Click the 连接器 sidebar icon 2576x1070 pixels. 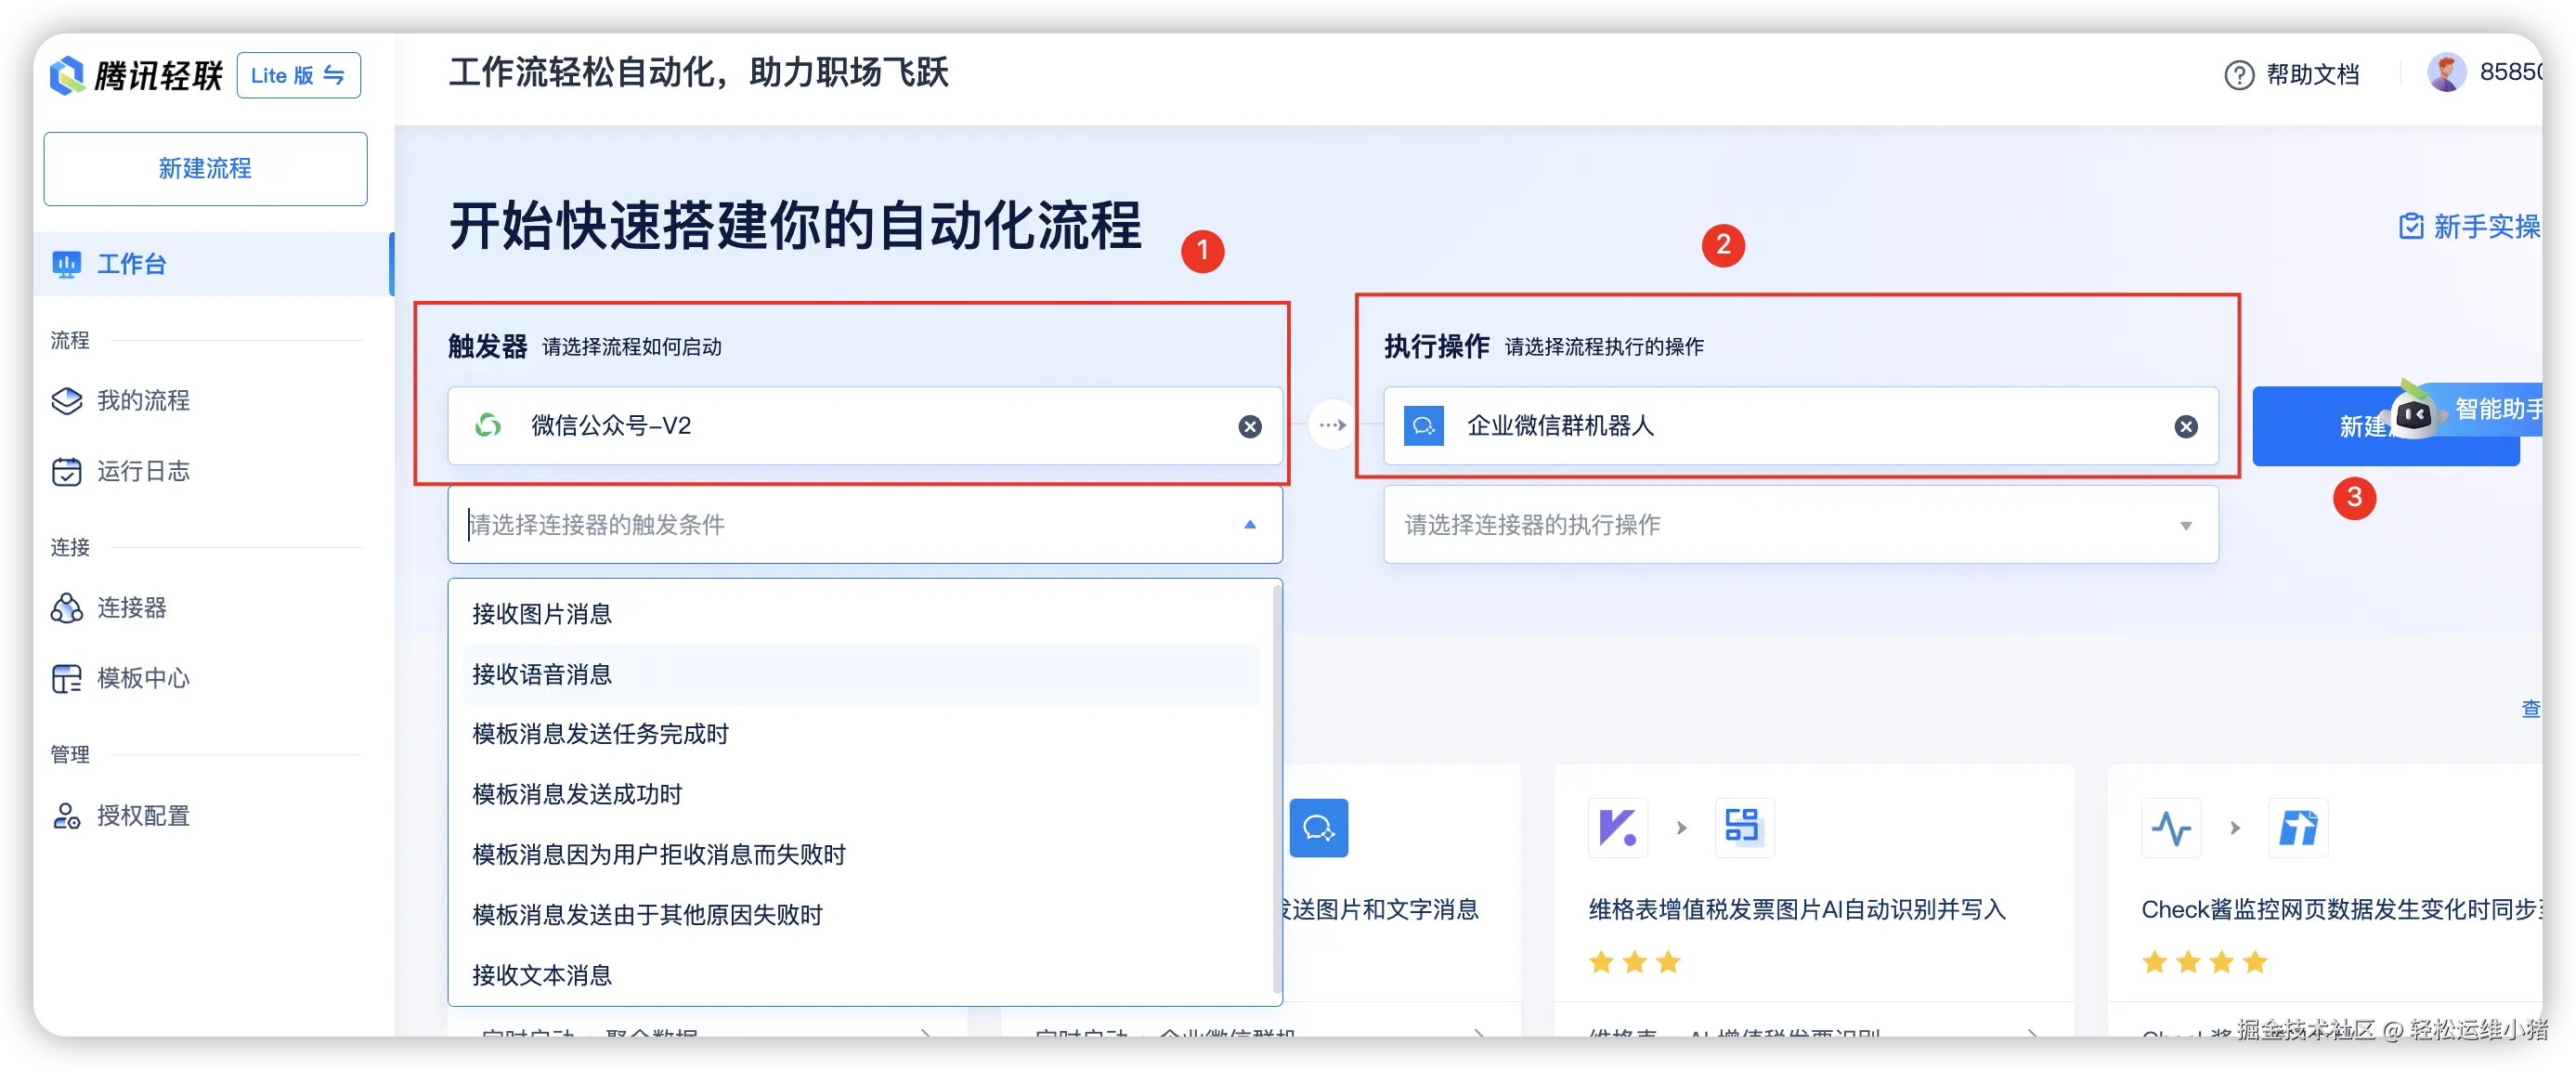67,608
